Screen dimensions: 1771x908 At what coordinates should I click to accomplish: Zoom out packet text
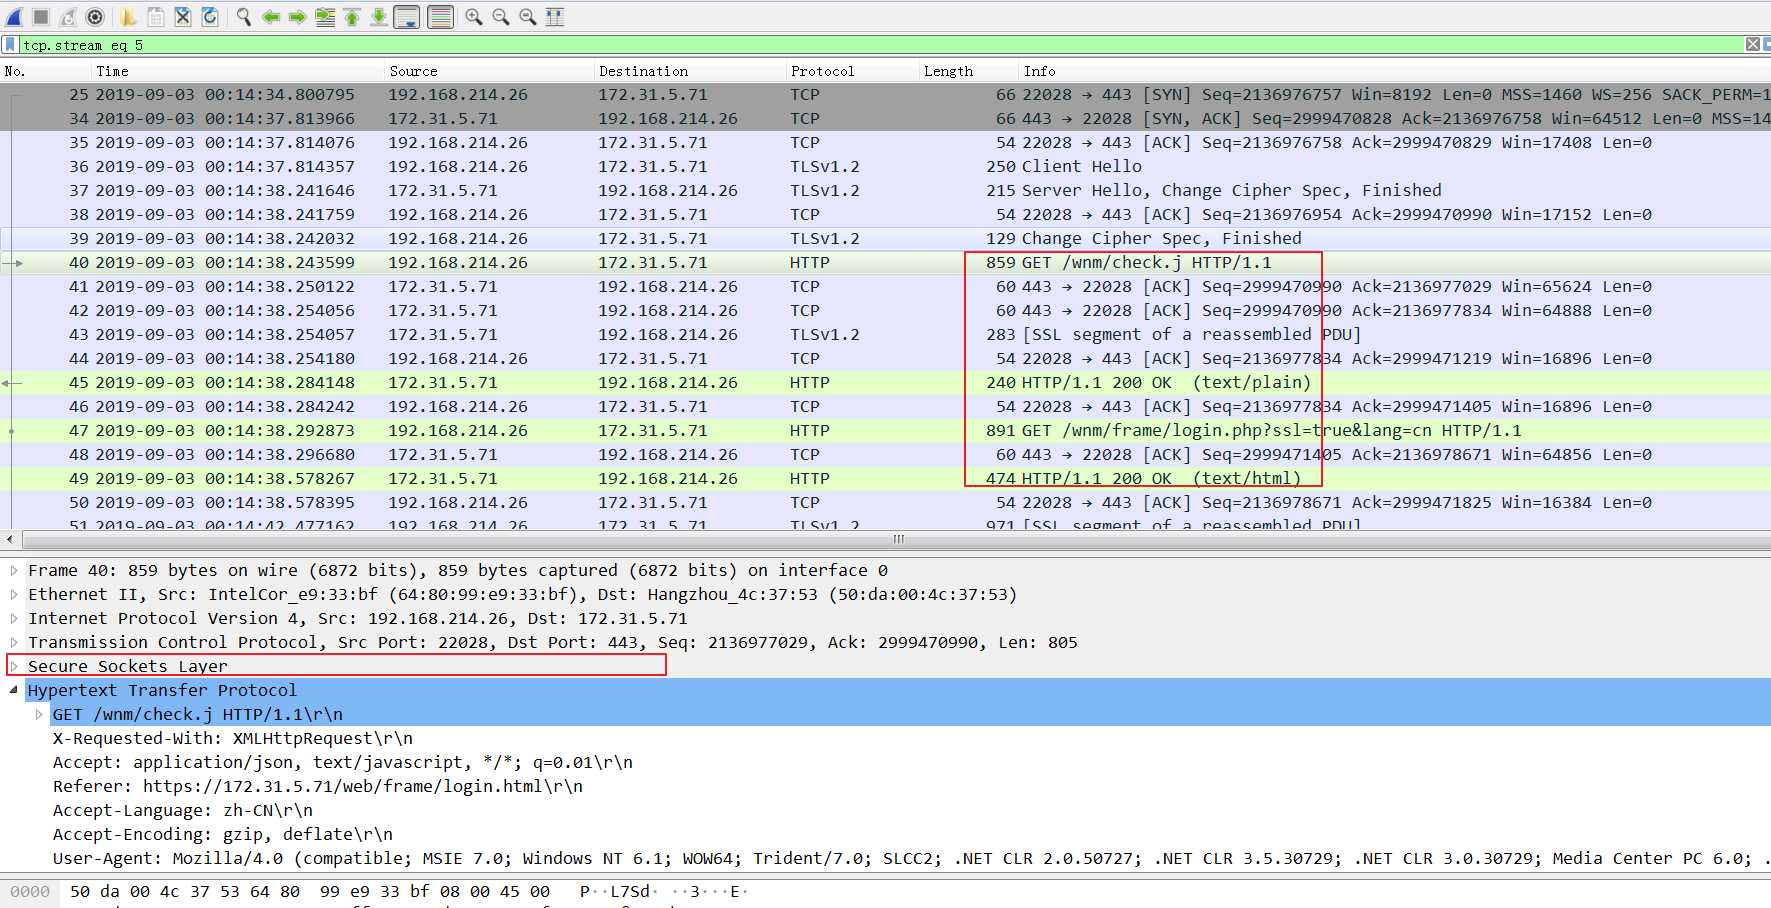pyautogui.click(x=501, y=17)
